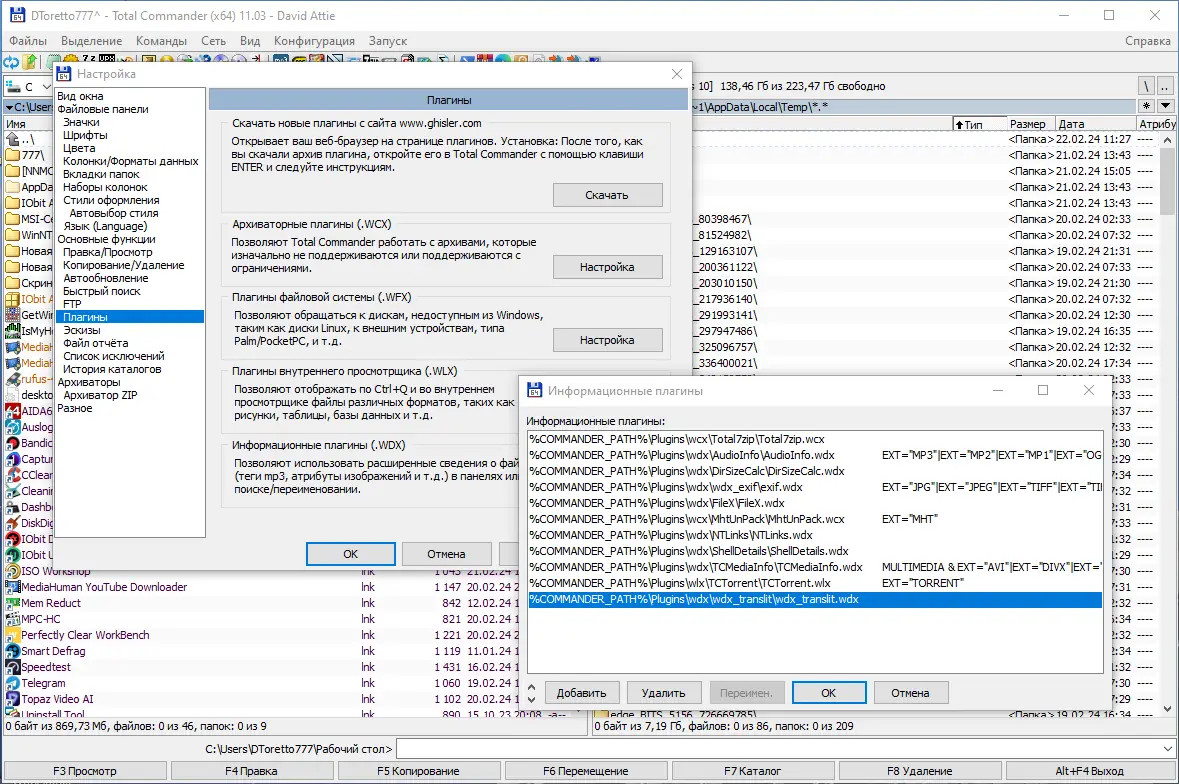Select Язык (Language) in settings list

105,226
